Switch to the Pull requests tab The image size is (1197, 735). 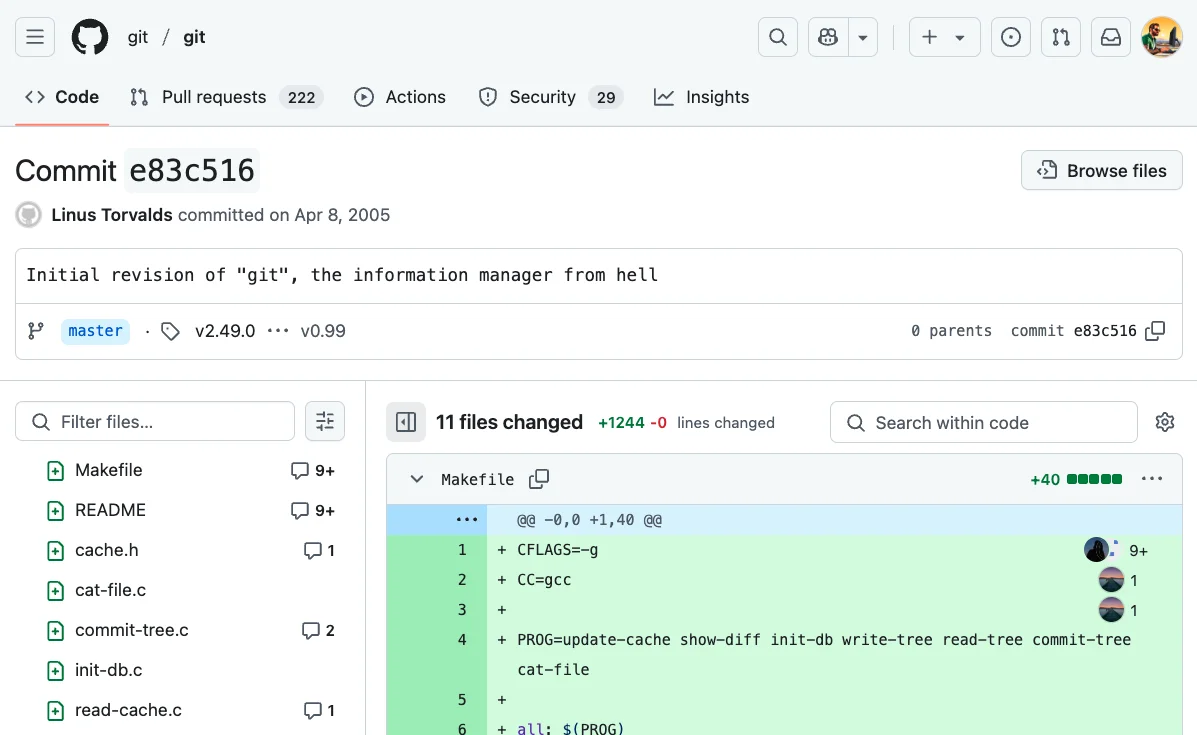coord(227,97)
